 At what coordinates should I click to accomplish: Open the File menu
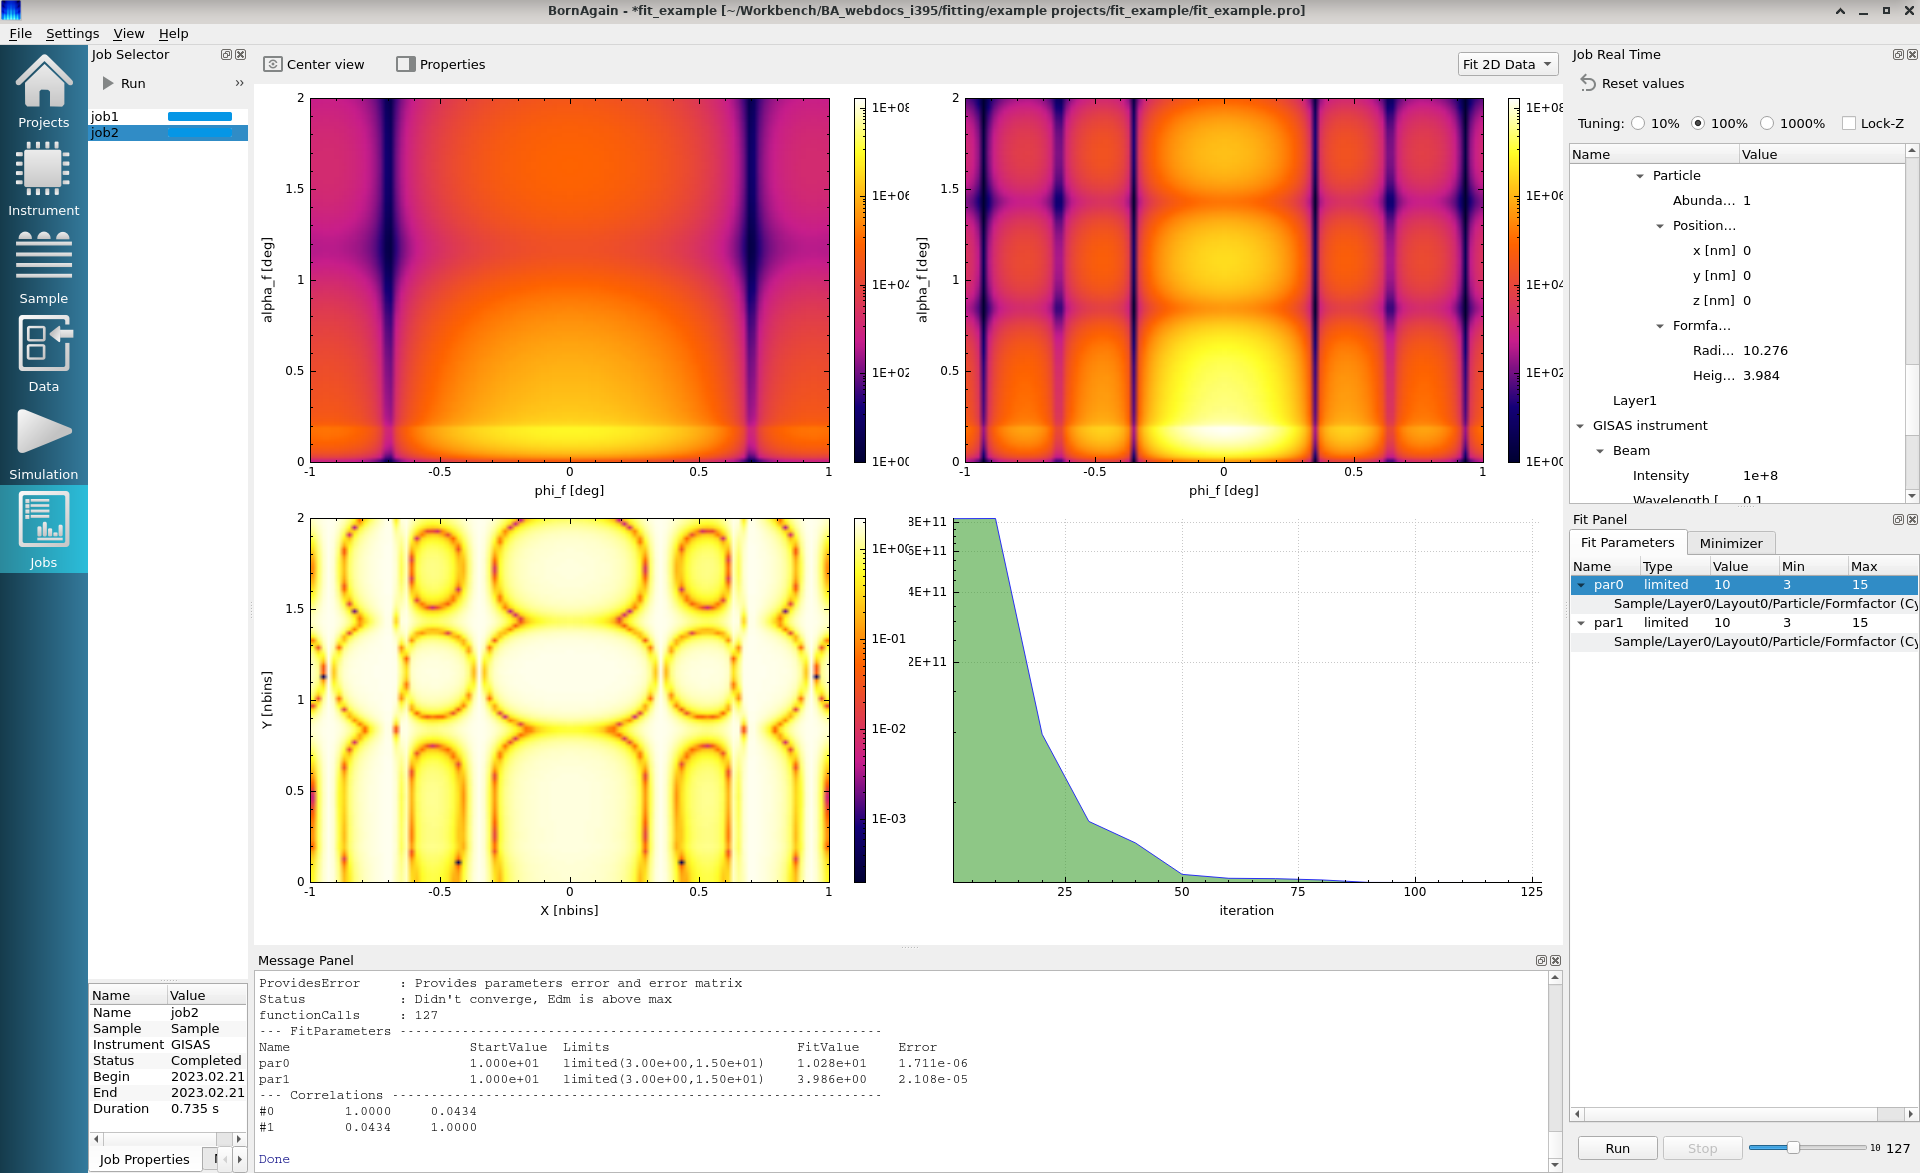[20, 34]
